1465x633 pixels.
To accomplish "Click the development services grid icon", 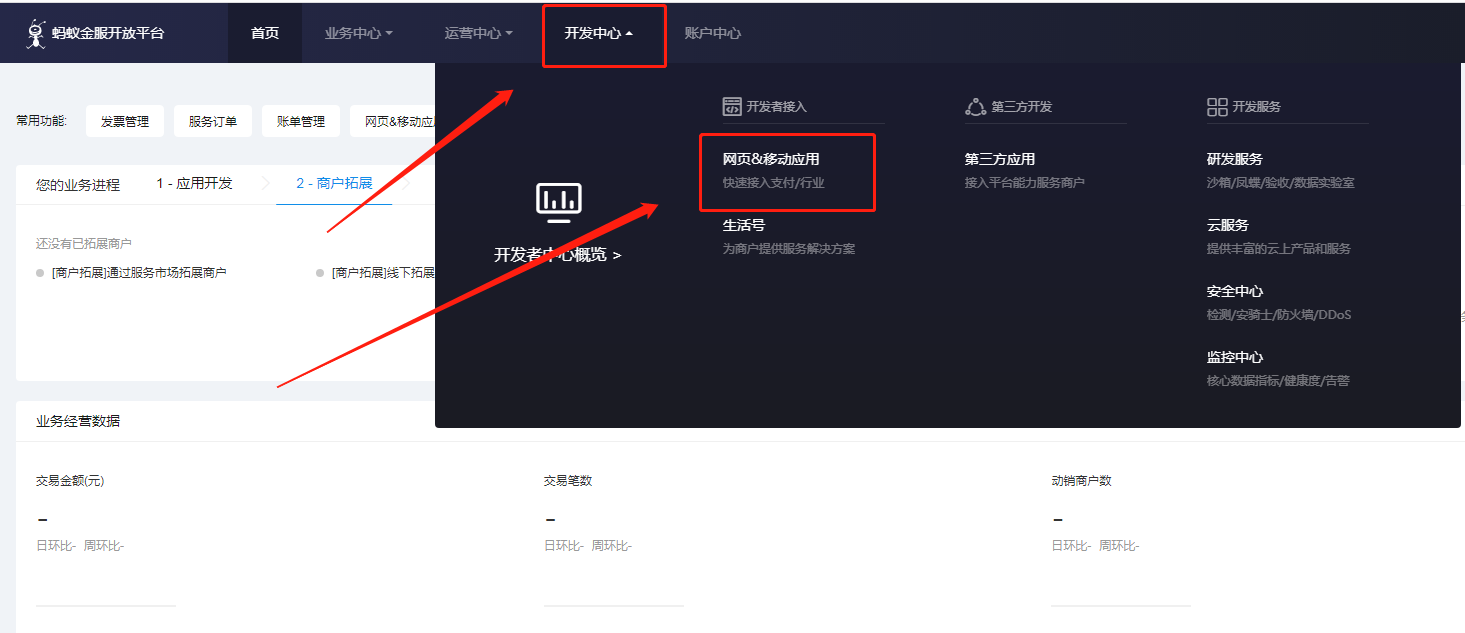I will pyautogui.click(x=1217, y=106).
